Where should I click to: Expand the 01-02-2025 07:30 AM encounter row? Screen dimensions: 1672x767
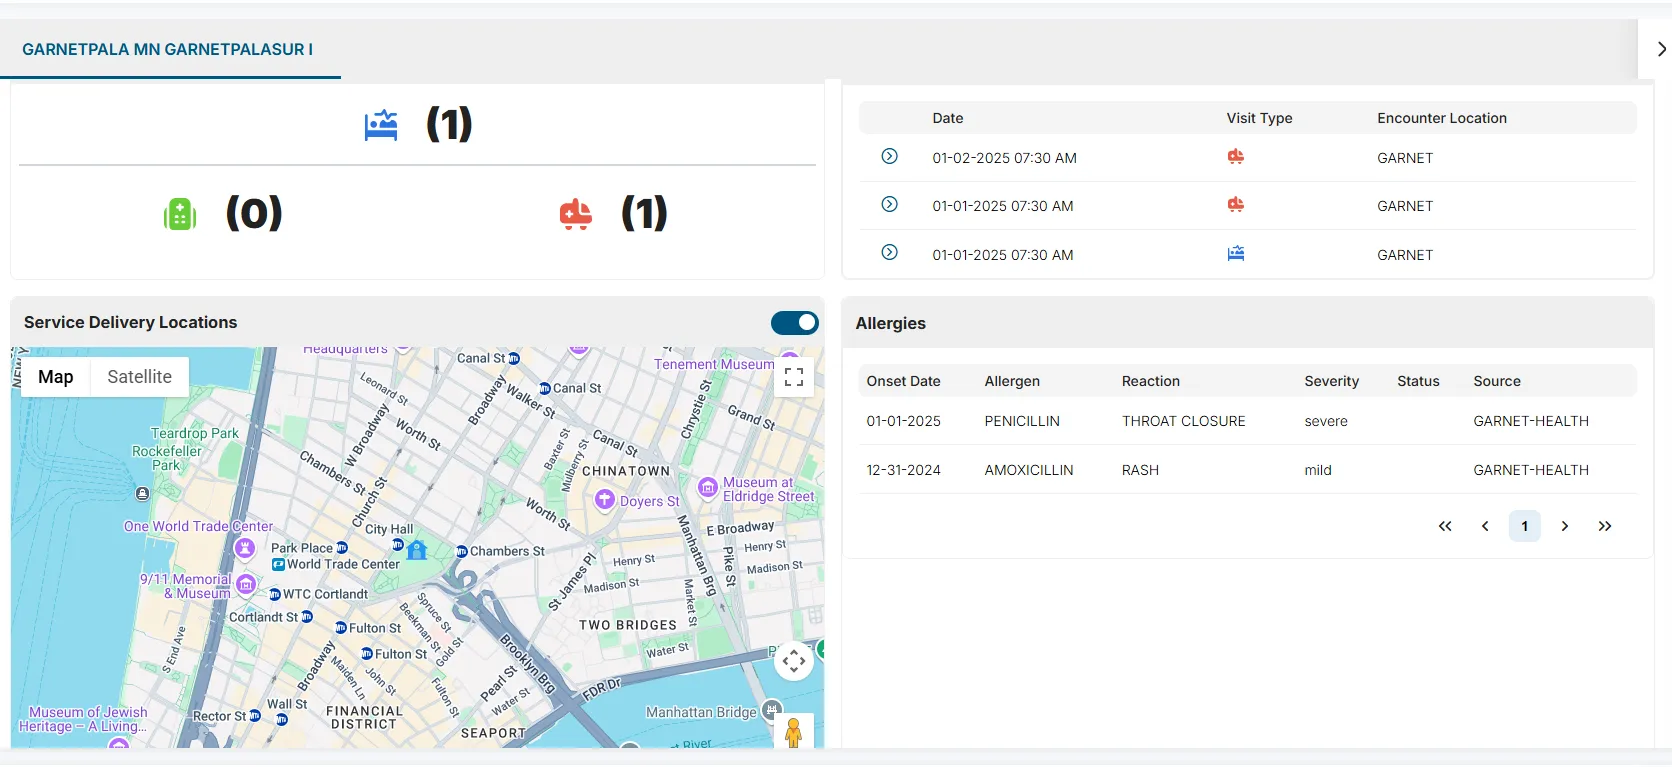coord(889,156)
